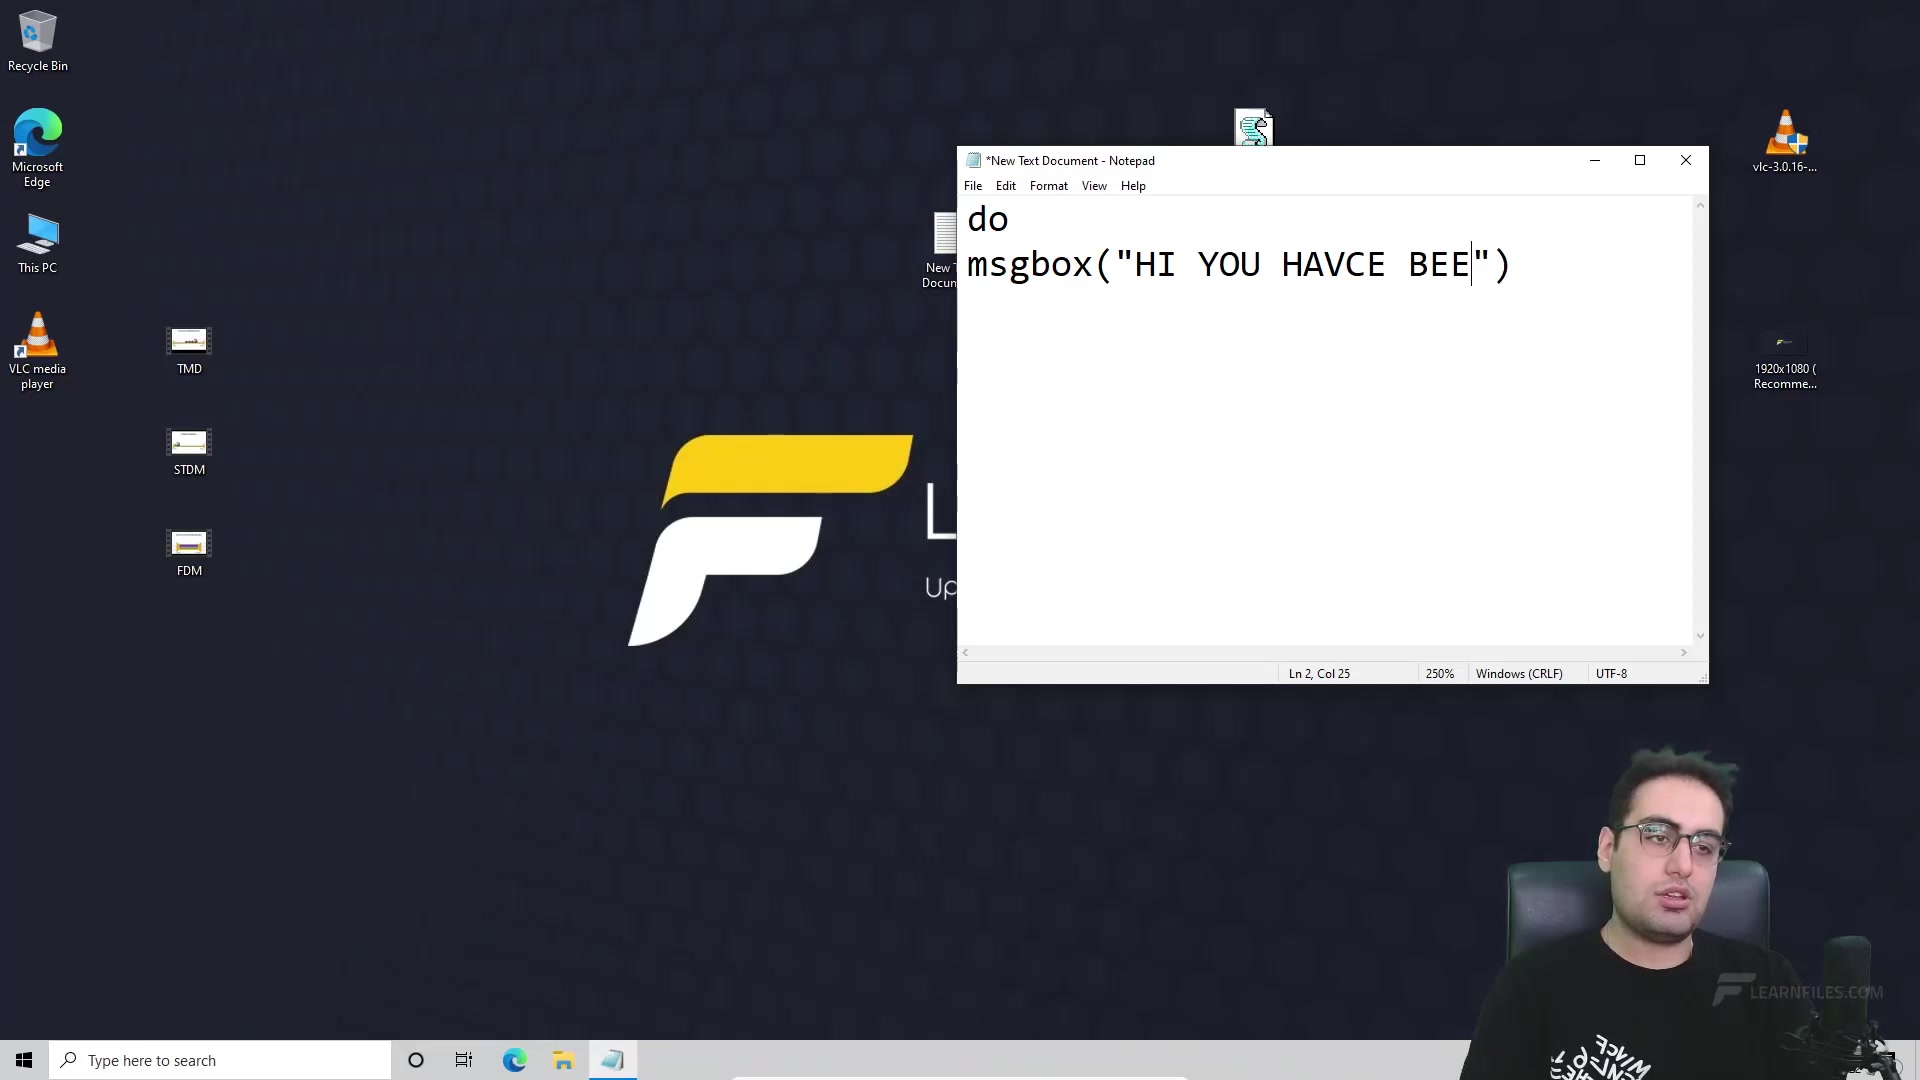The image size is (1920, 1080).
Task: Open the Microsoft Edge desktop shortcut
Action: (x=38, y=134)
